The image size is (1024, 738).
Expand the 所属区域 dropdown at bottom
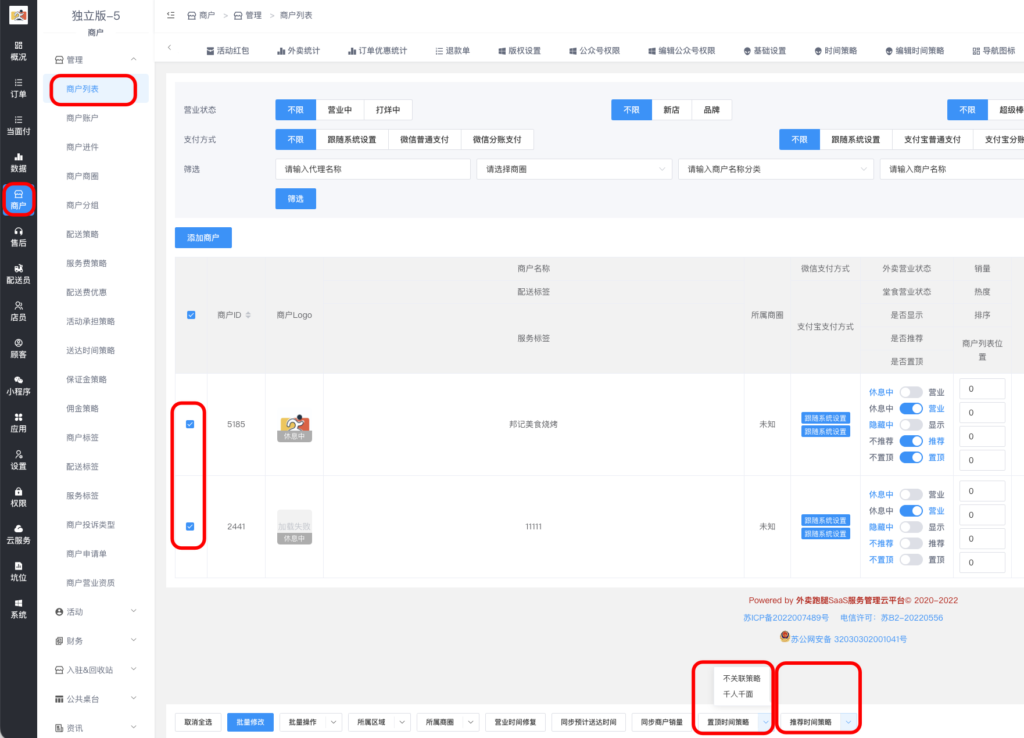point(379,720)
